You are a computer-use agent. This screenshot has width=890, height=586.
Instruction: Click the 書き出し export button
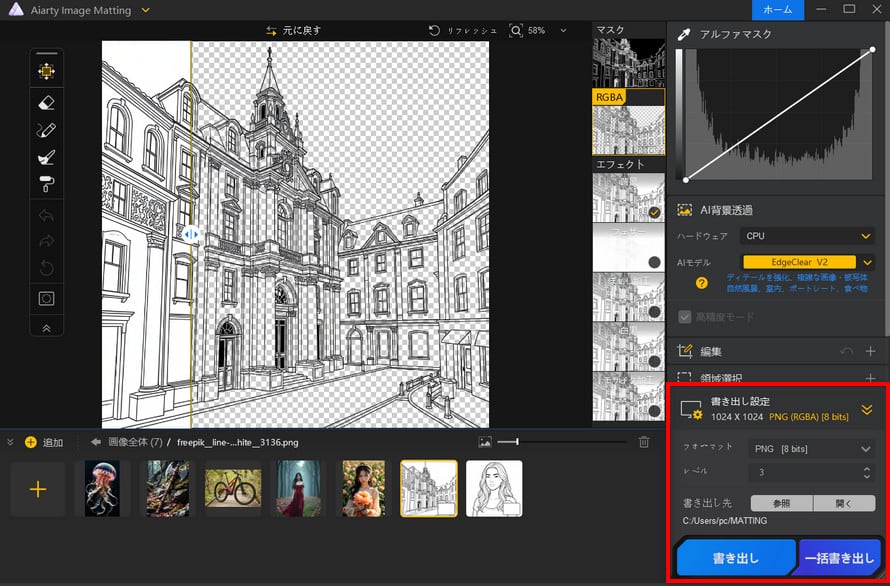736,558
